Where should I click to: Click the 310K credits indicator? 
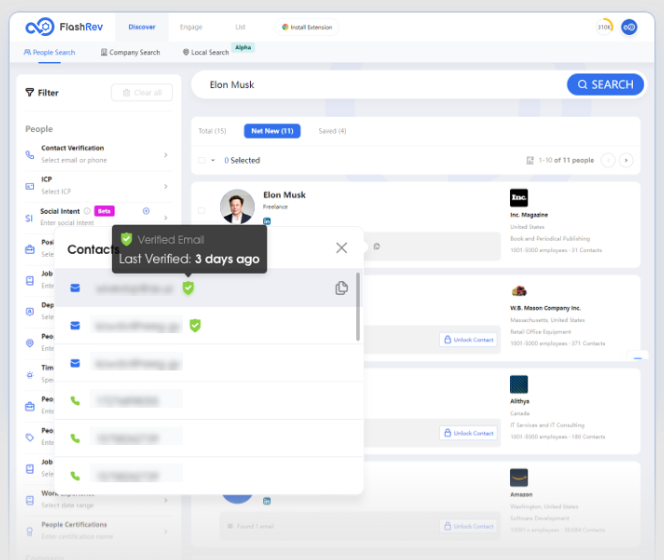604,27
